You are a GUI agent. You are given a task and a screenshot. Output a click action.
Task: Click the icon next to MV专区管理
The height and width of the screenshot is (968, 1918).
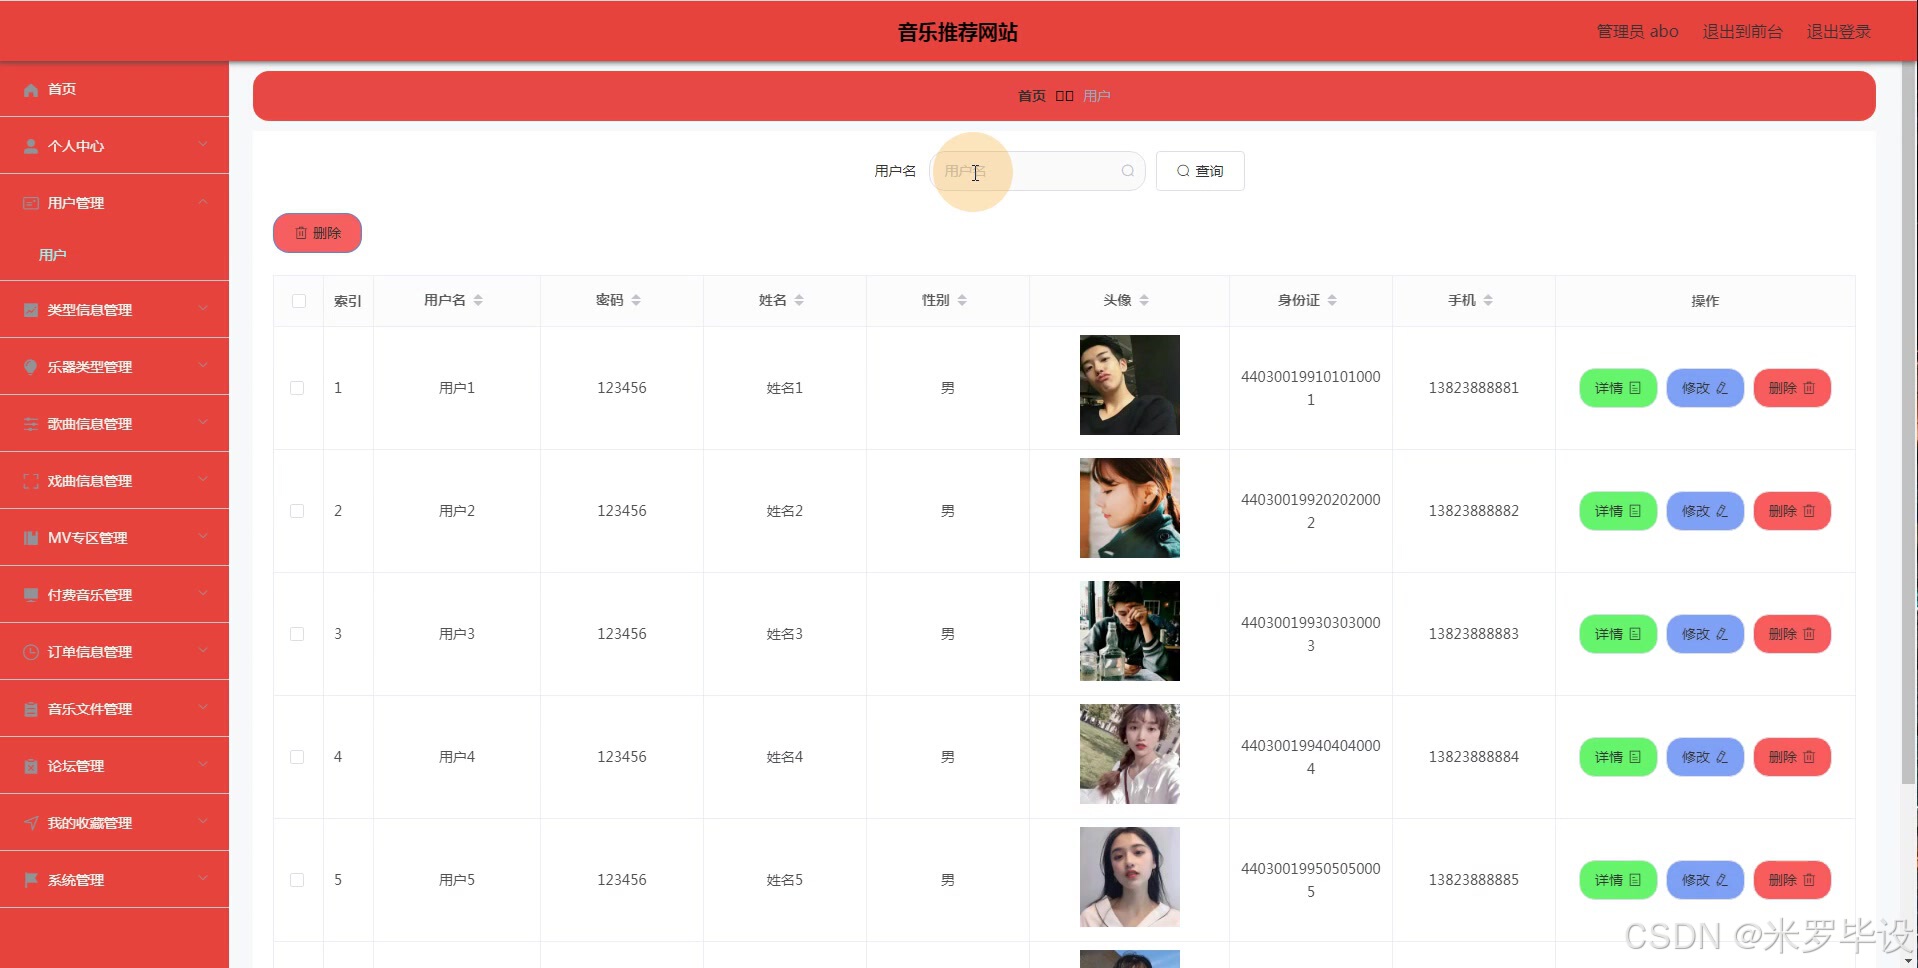[x=31, y=538]
